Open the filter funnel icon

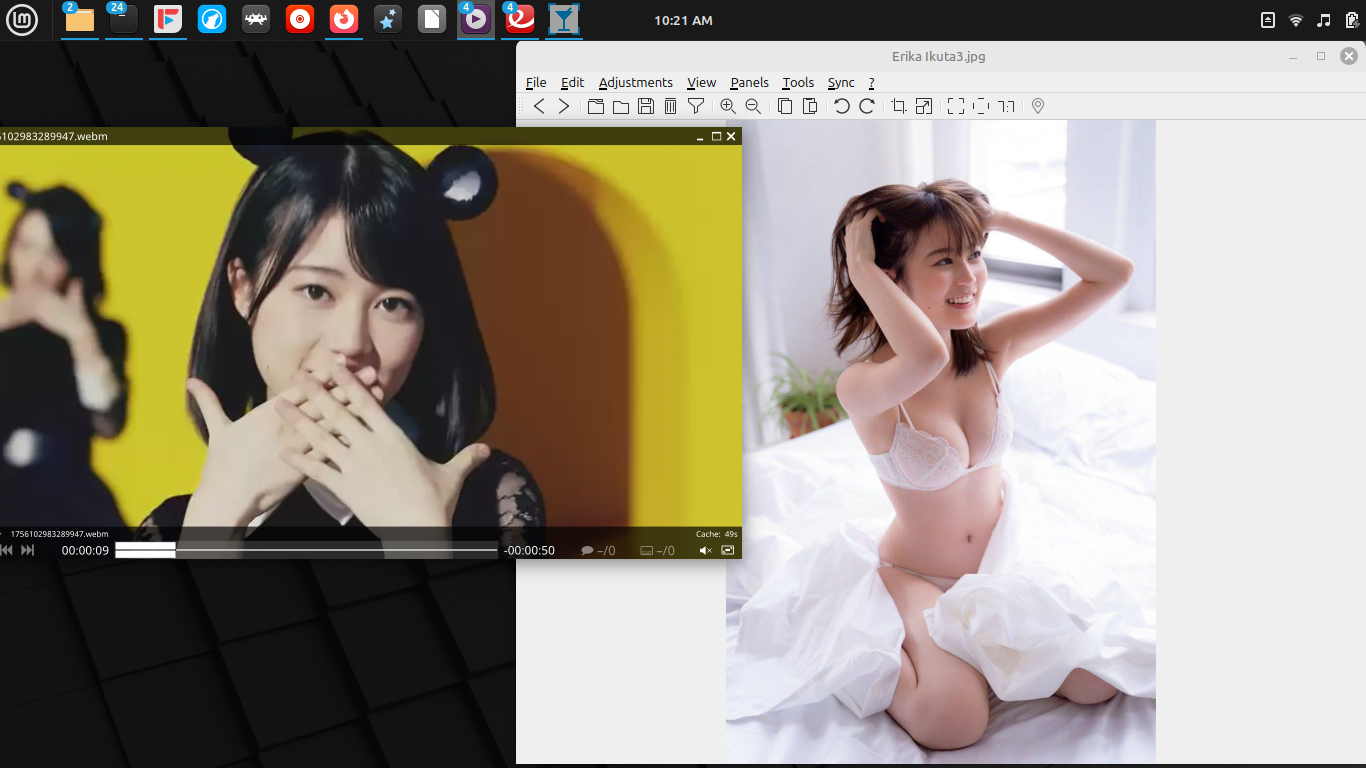696,106
